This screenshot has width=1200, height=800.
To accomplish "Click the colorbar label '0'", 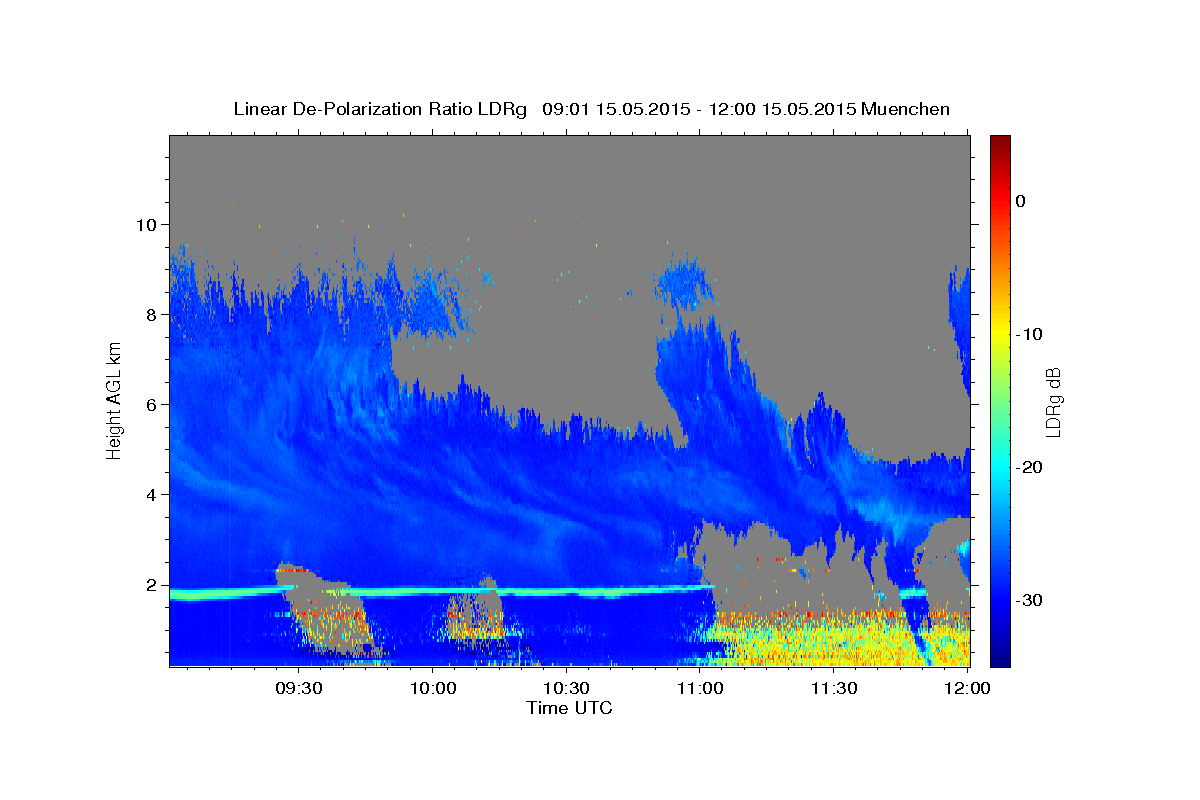I will [x=1020, y=201].
